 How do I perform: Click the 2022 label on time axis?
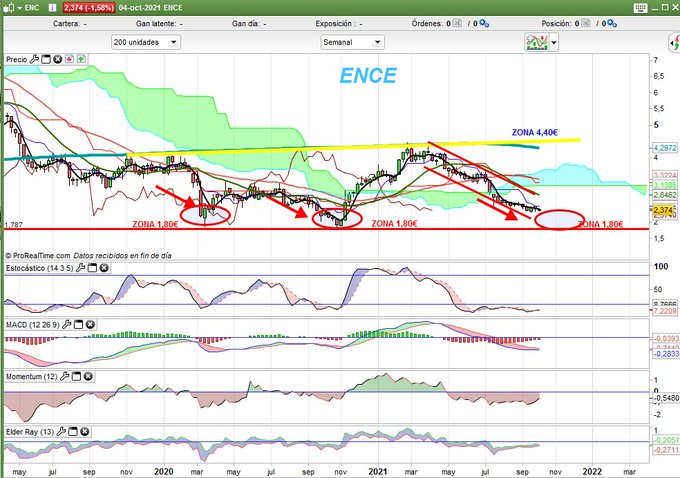(x=592, y=471)
